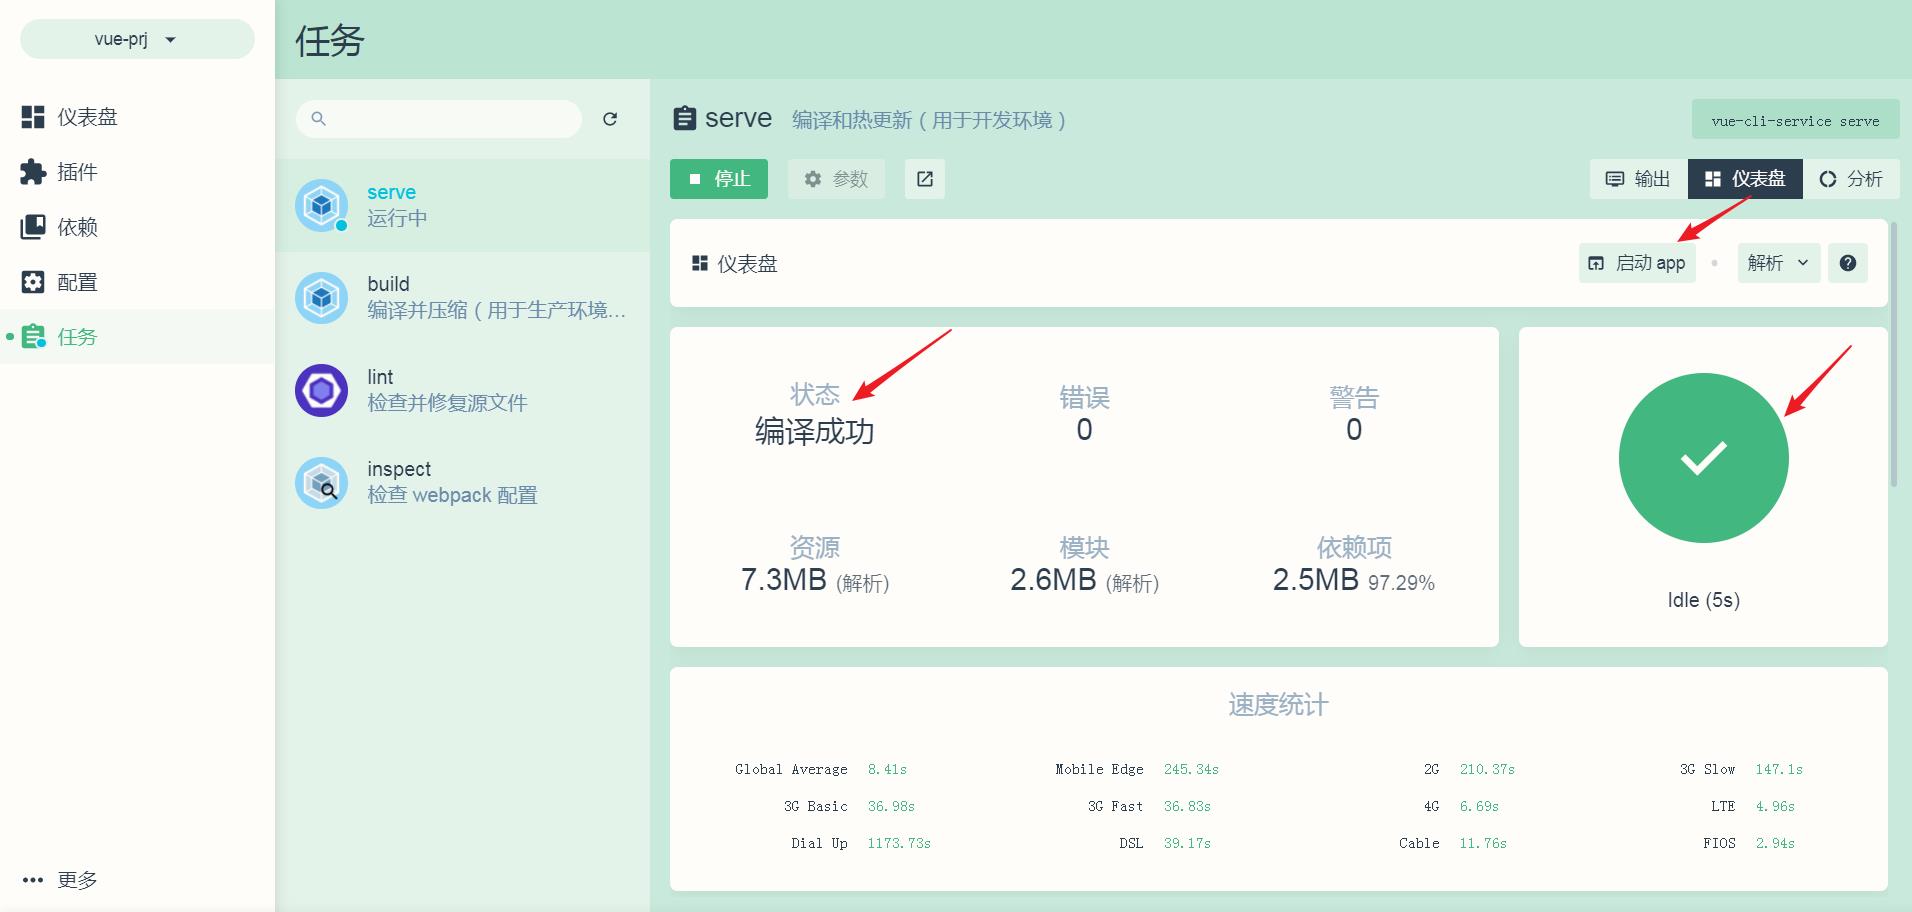Click the DSL 39.17s value
The width and height of the screenshot is (1912, 912).
[1187, 843]
